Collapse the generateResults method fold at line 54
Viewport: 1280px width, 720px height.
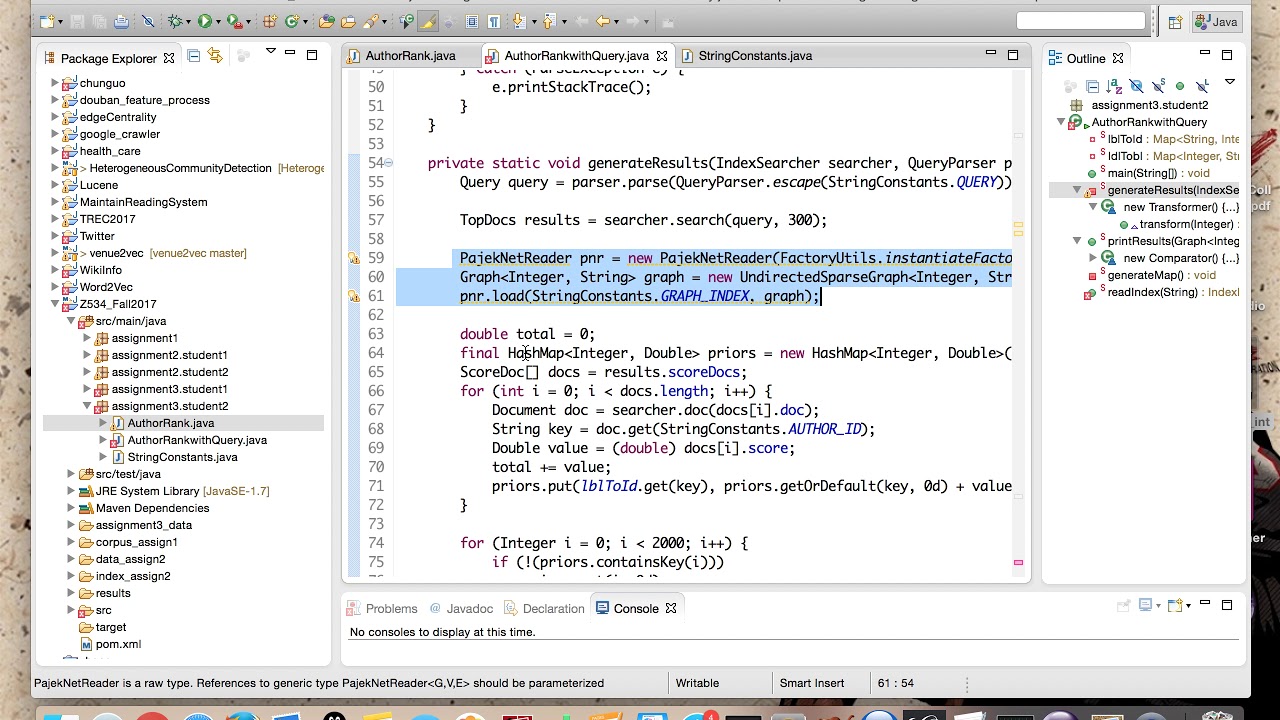coord(388,163)
